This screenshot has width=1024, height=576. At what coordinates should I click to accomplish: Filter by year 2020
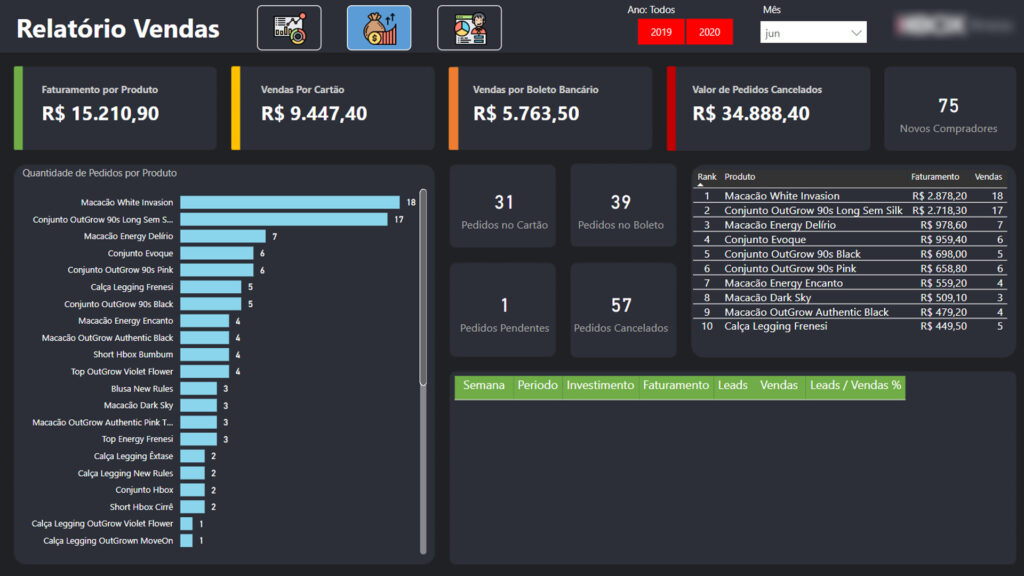709,32
